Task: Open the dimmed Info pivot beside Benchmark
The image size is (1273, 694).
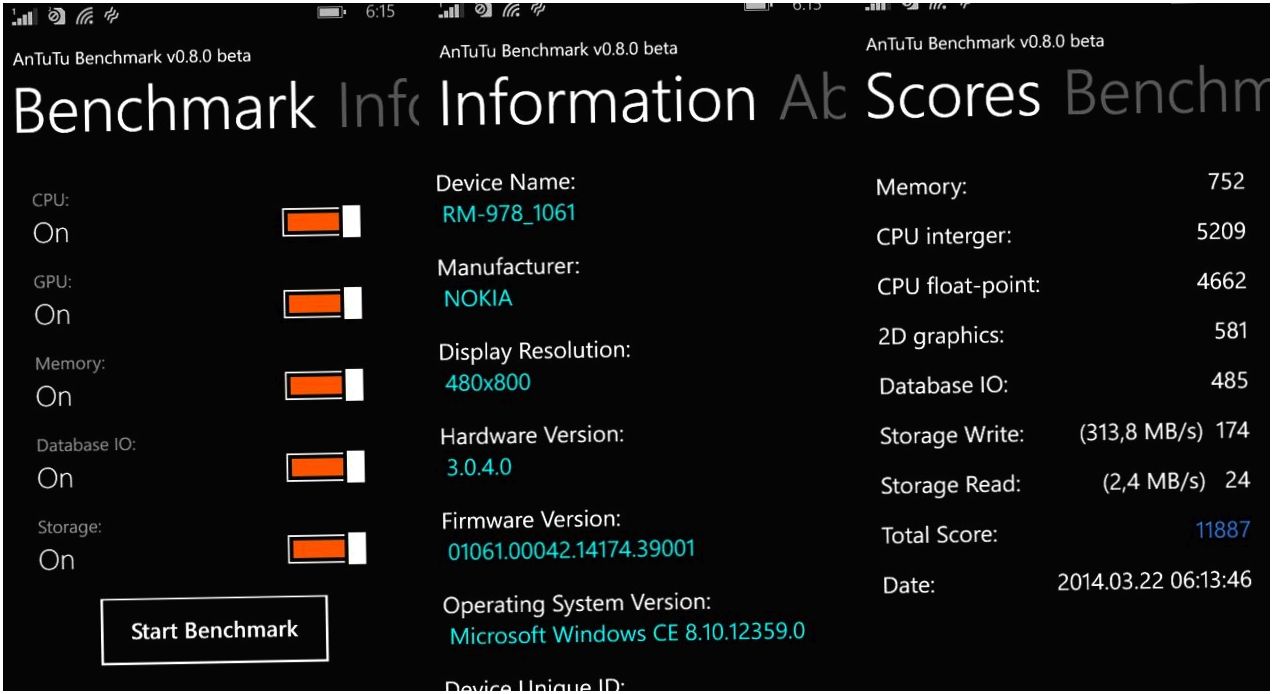Action: [x=378, y=108]
